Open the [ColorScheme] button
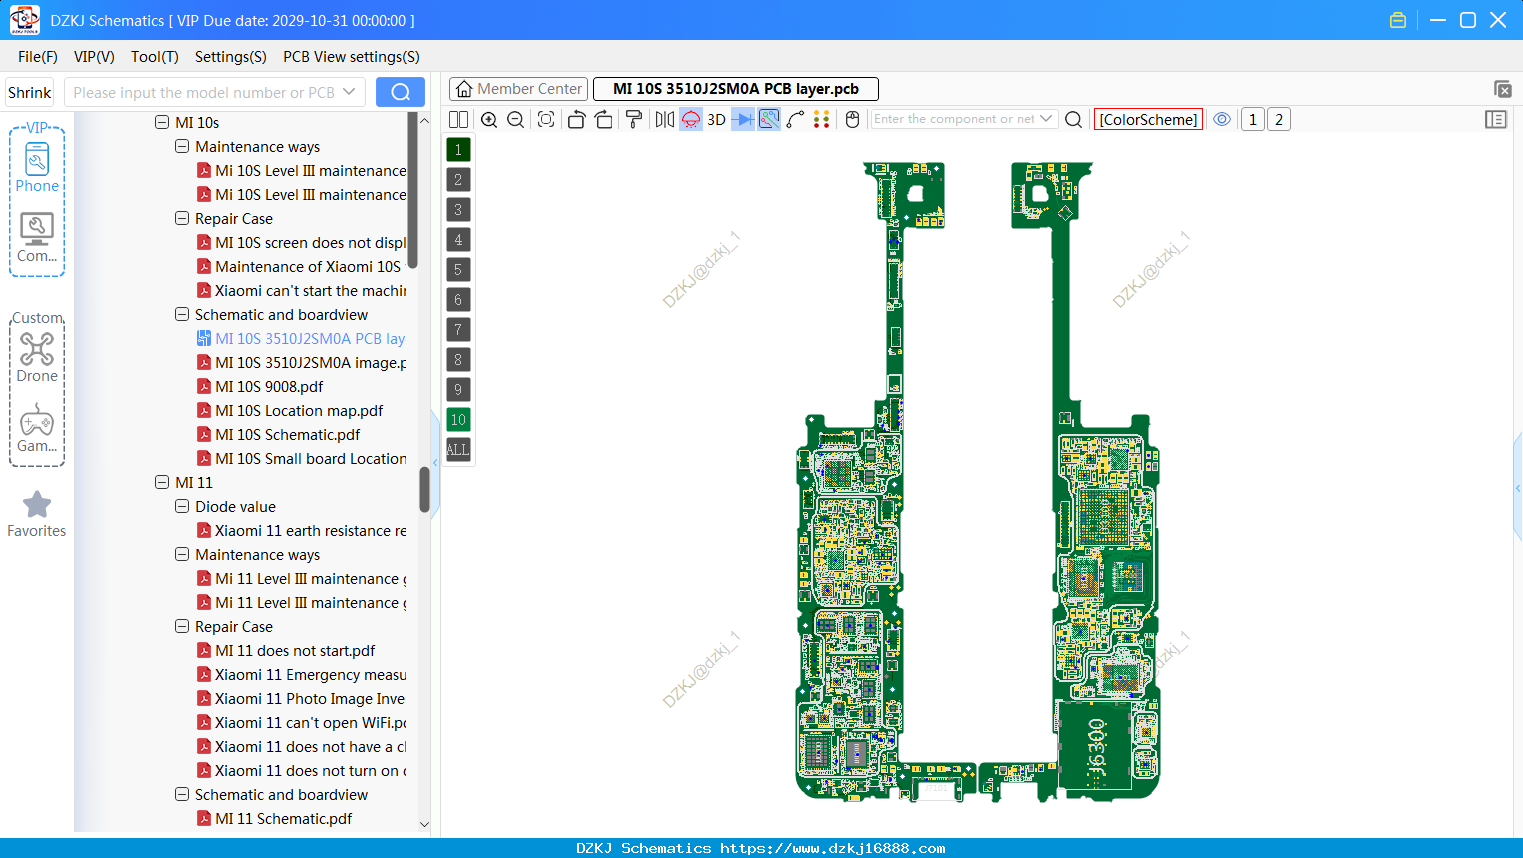The image size is (1523, 858). click(1148, 119)
